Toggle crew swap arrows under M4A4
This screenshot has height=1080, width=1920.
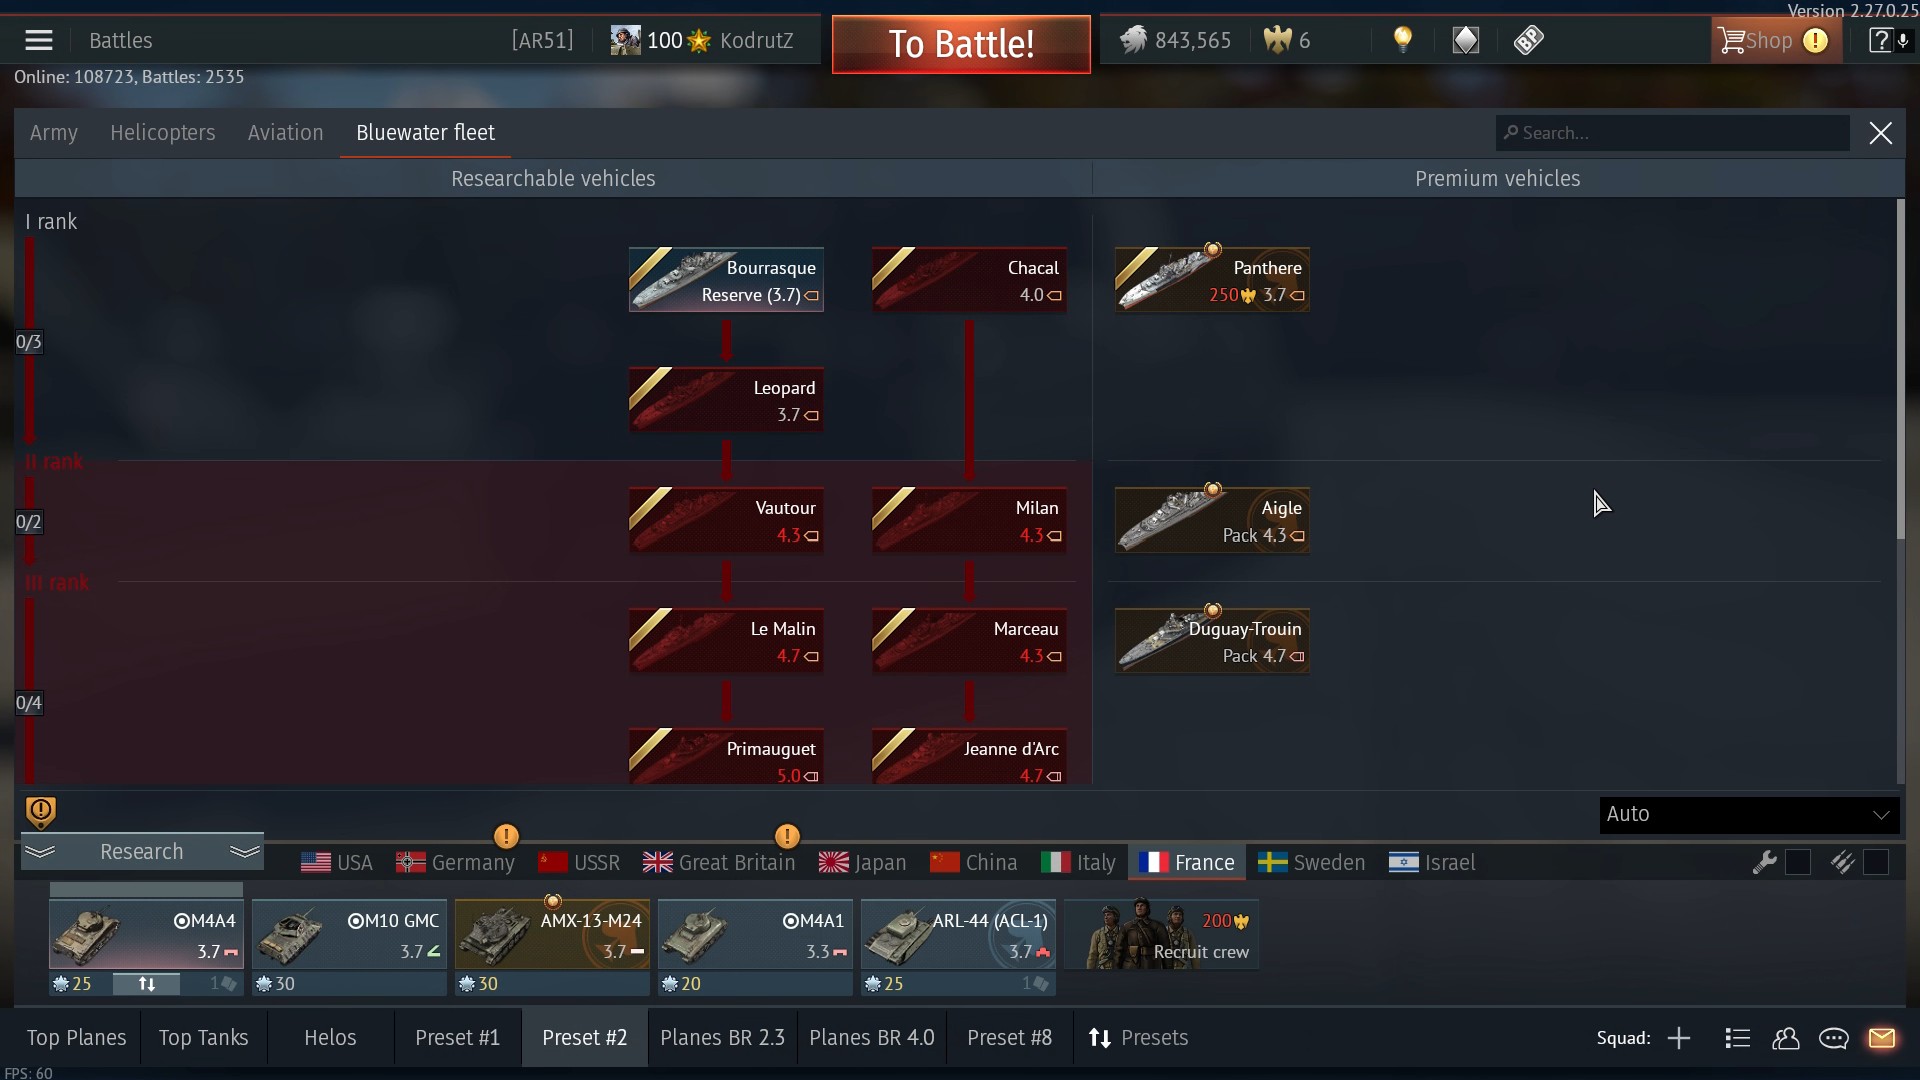pyautogui.click(x=147, y=984)
